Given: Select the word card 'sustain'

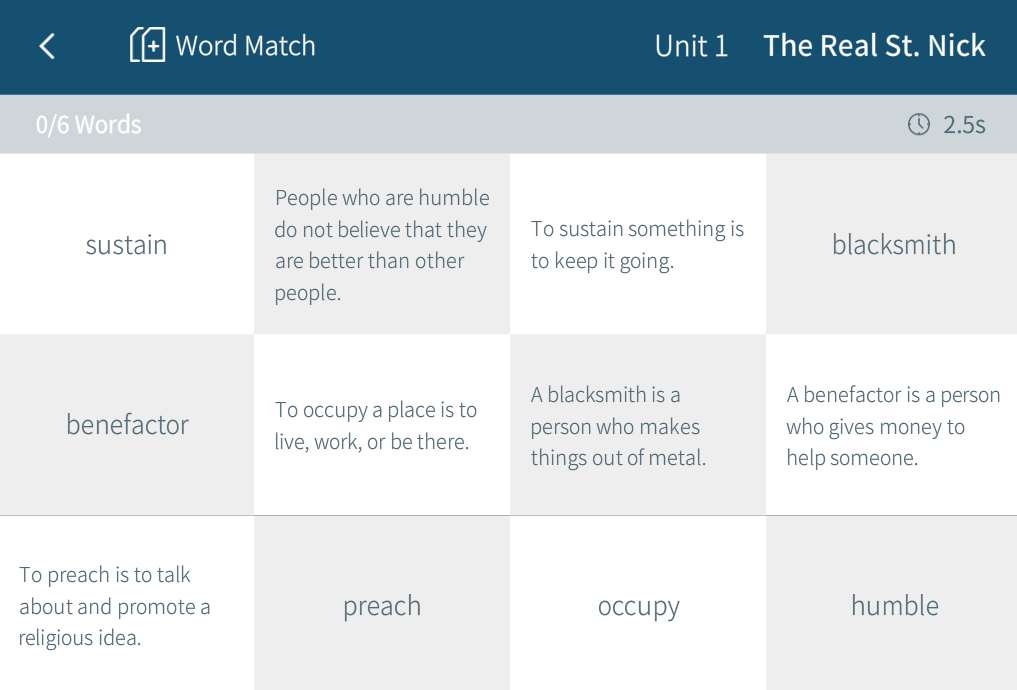Looking at the screenshot, I should click(126, 244).
